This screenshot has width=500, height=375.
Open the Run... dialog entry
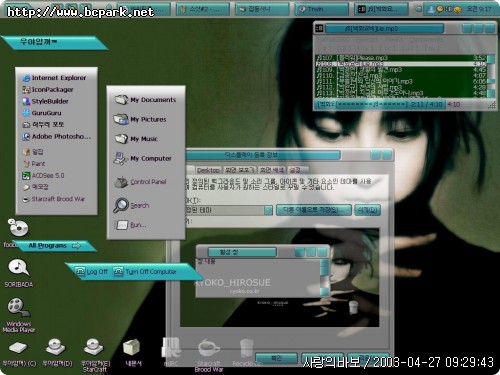coord(130,225)
